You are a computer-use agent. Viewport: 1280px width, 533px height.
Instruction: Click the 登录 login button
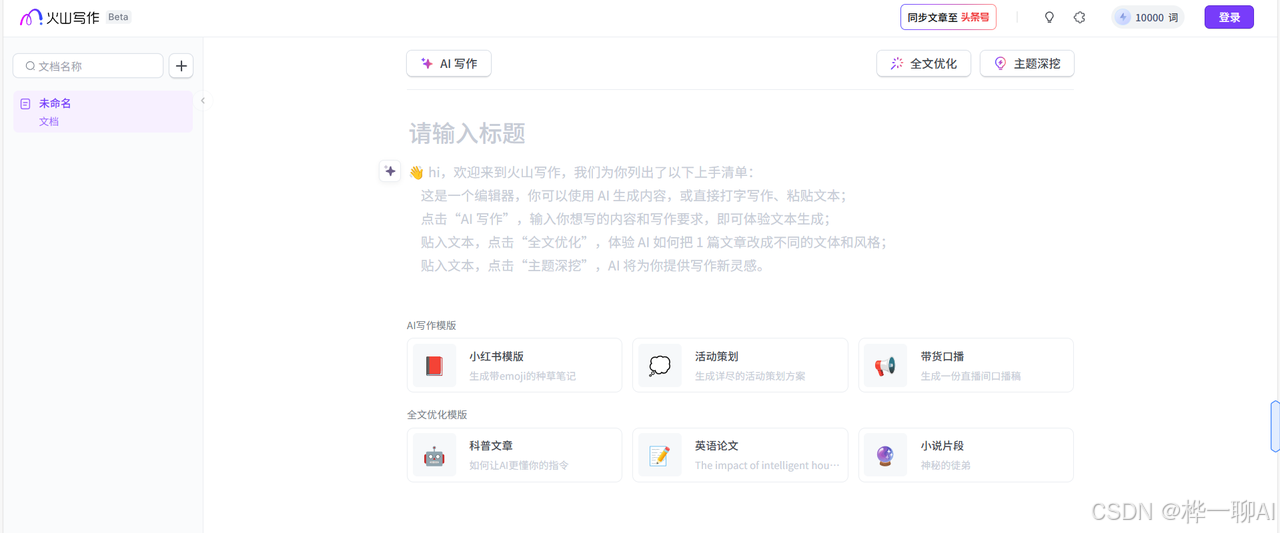click(1229, 17)
